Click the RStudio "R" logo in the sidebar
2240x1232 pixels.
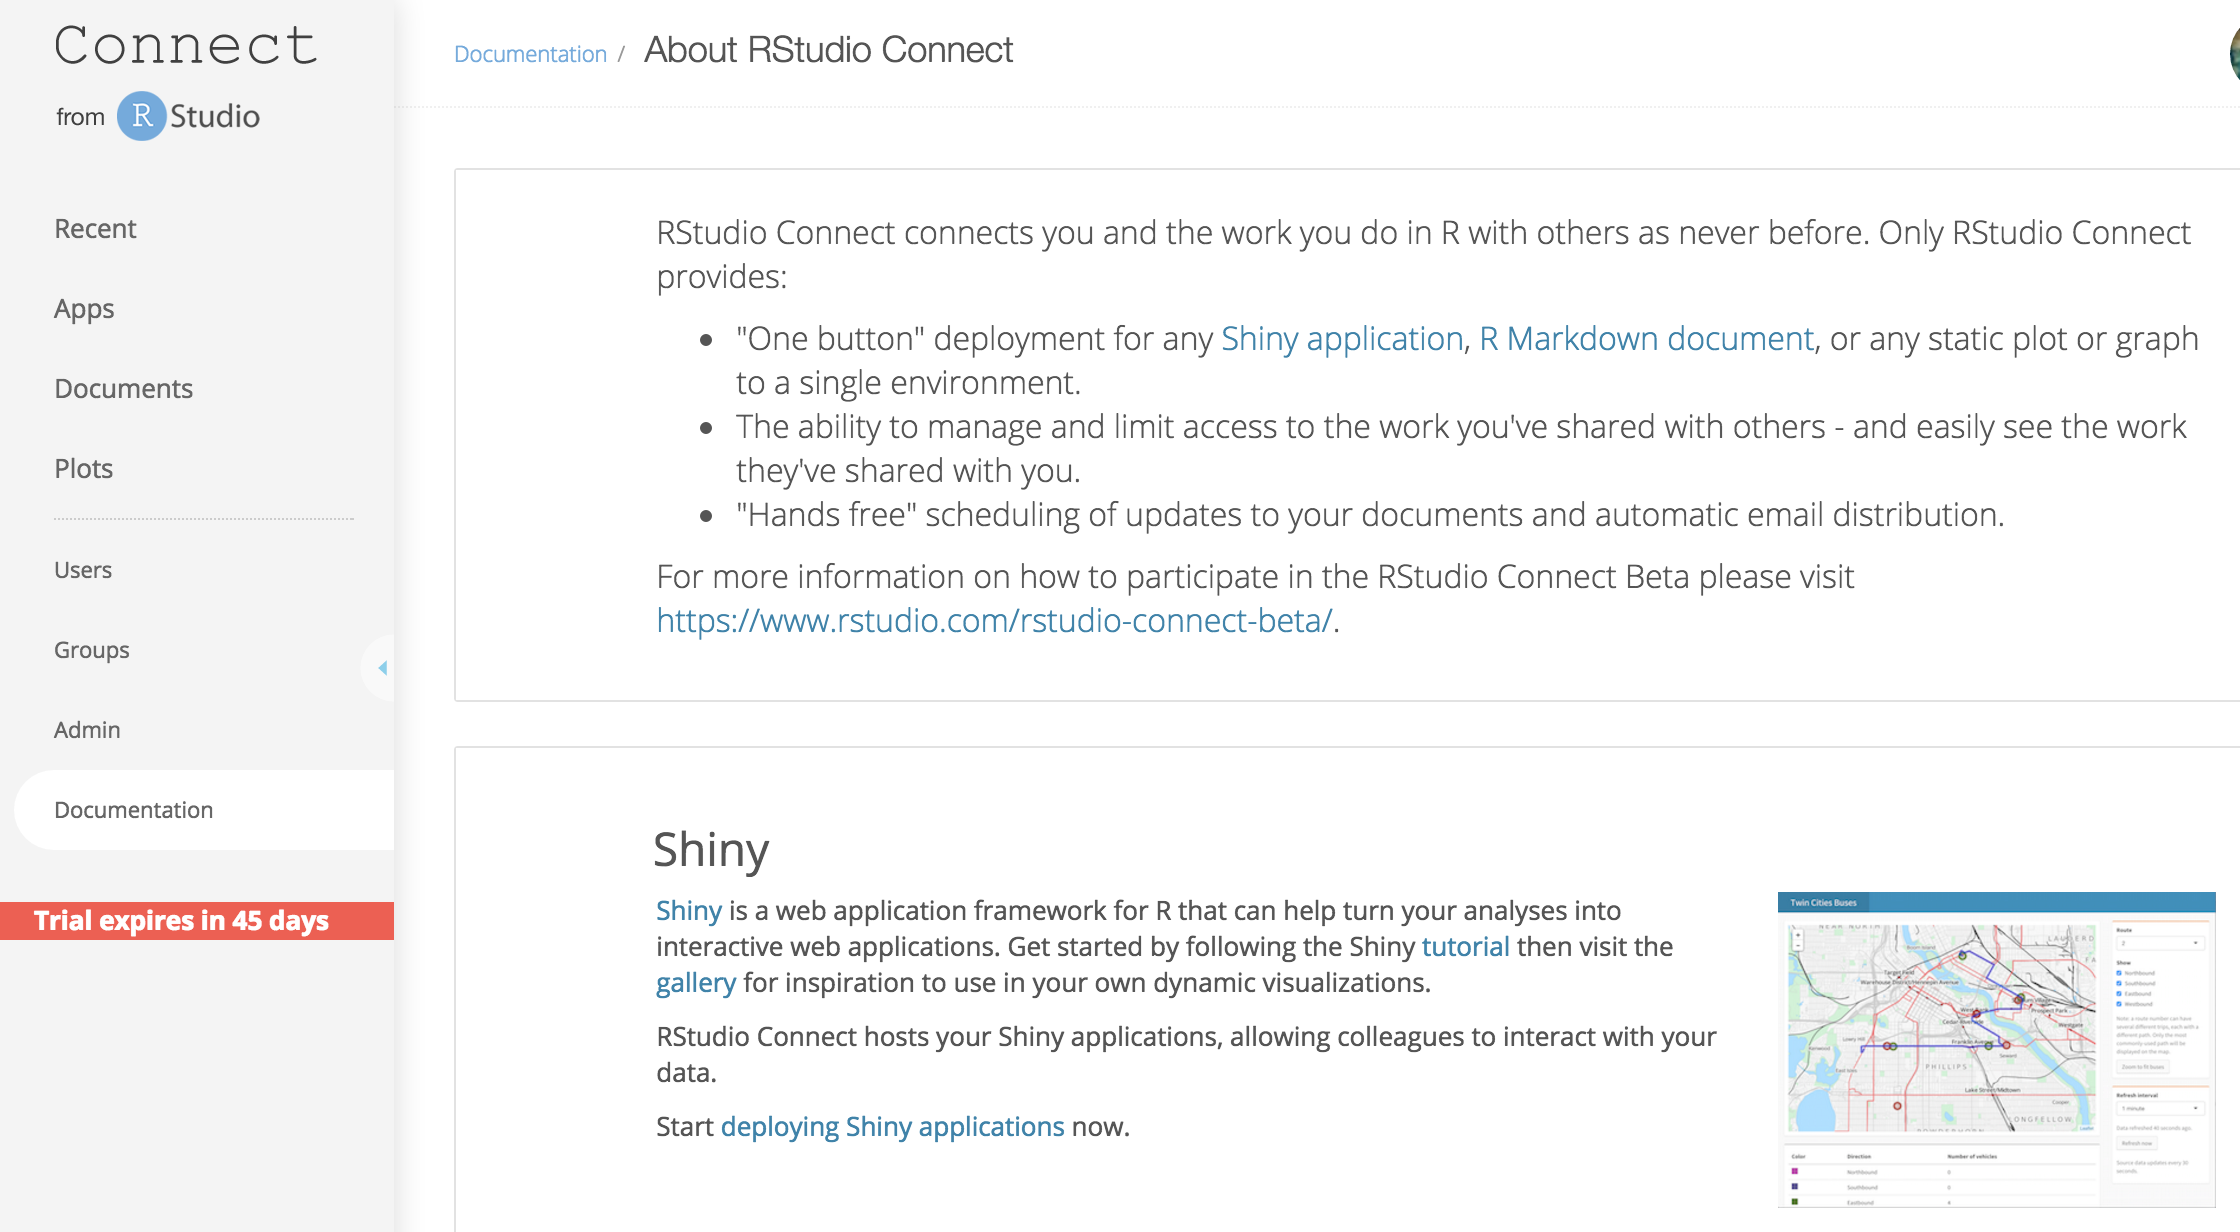(142, 117)
